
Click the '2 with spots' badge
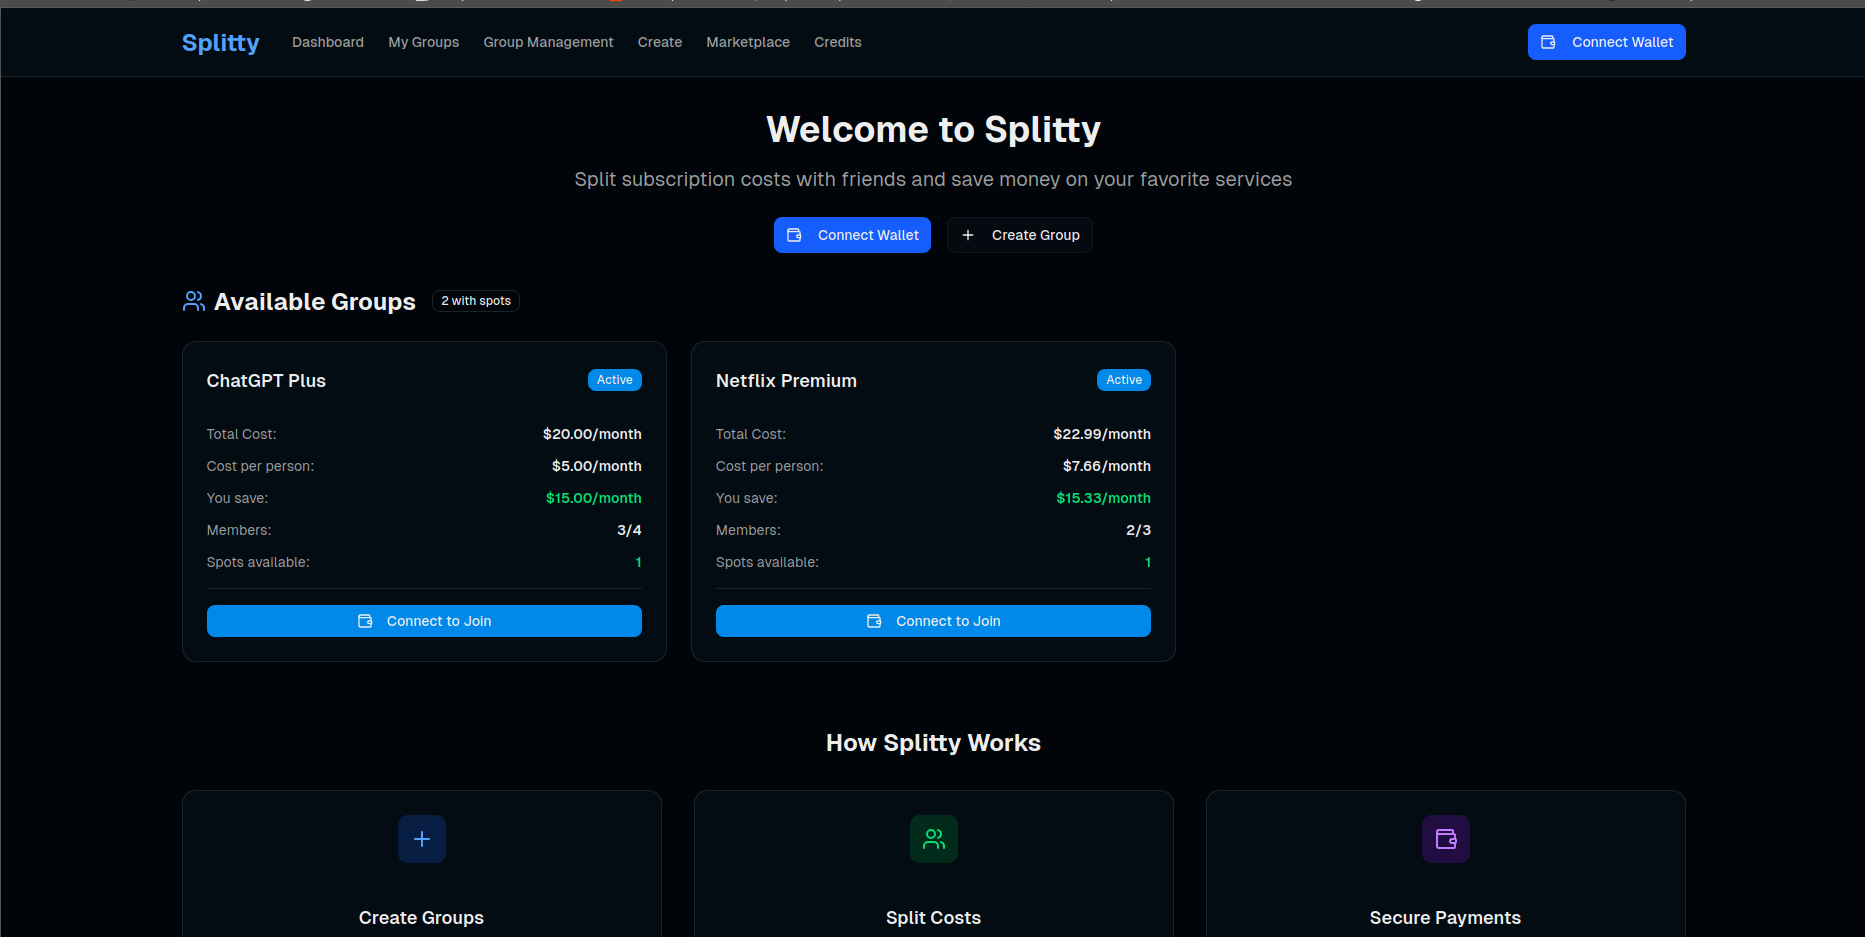[x=476, y=301]
